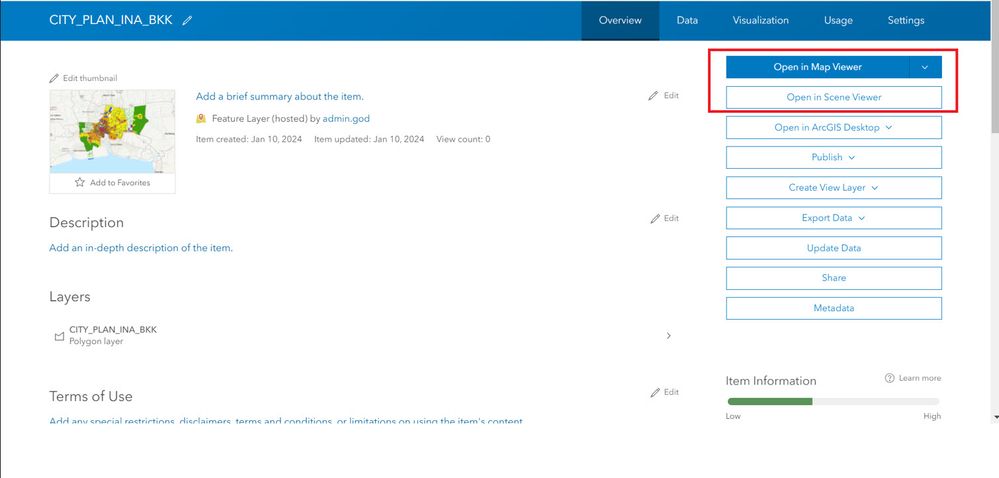
Task: Click the Item Information progress bar
Action: pyautogui.click(x=833, y=402)
